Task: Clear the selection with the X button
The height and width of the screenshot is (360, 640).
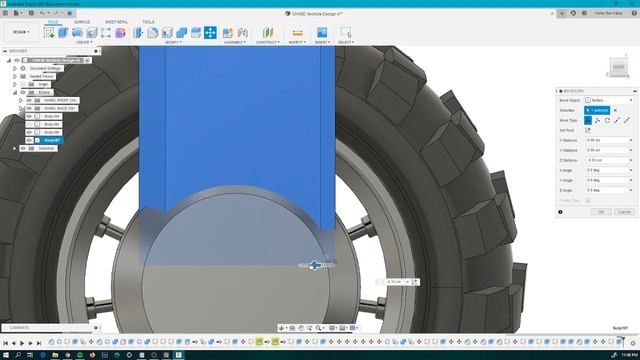Action: (616, 110)
